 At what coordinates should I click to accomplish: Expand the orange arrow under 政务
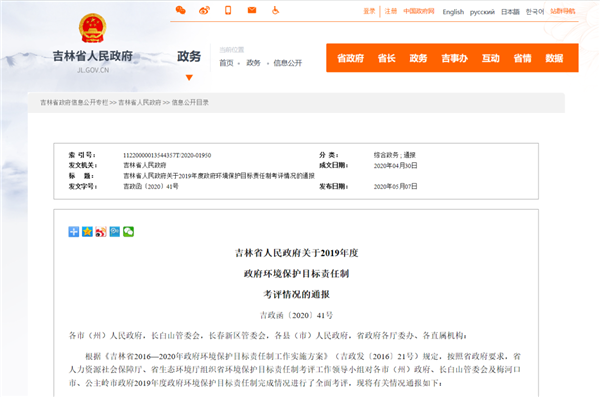pyautogui.click(x=189, y=78)
